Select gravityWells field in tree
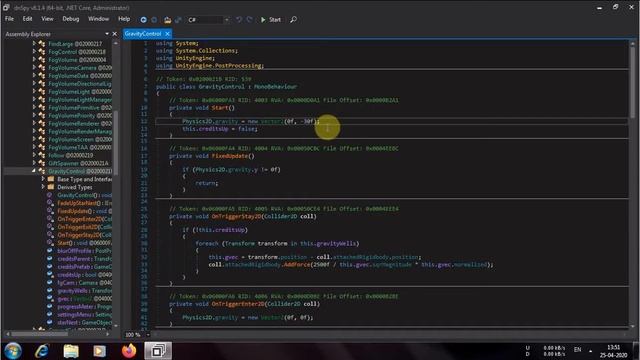The height and width of the screenshot is (360, 640). click(x=84, y=291)
